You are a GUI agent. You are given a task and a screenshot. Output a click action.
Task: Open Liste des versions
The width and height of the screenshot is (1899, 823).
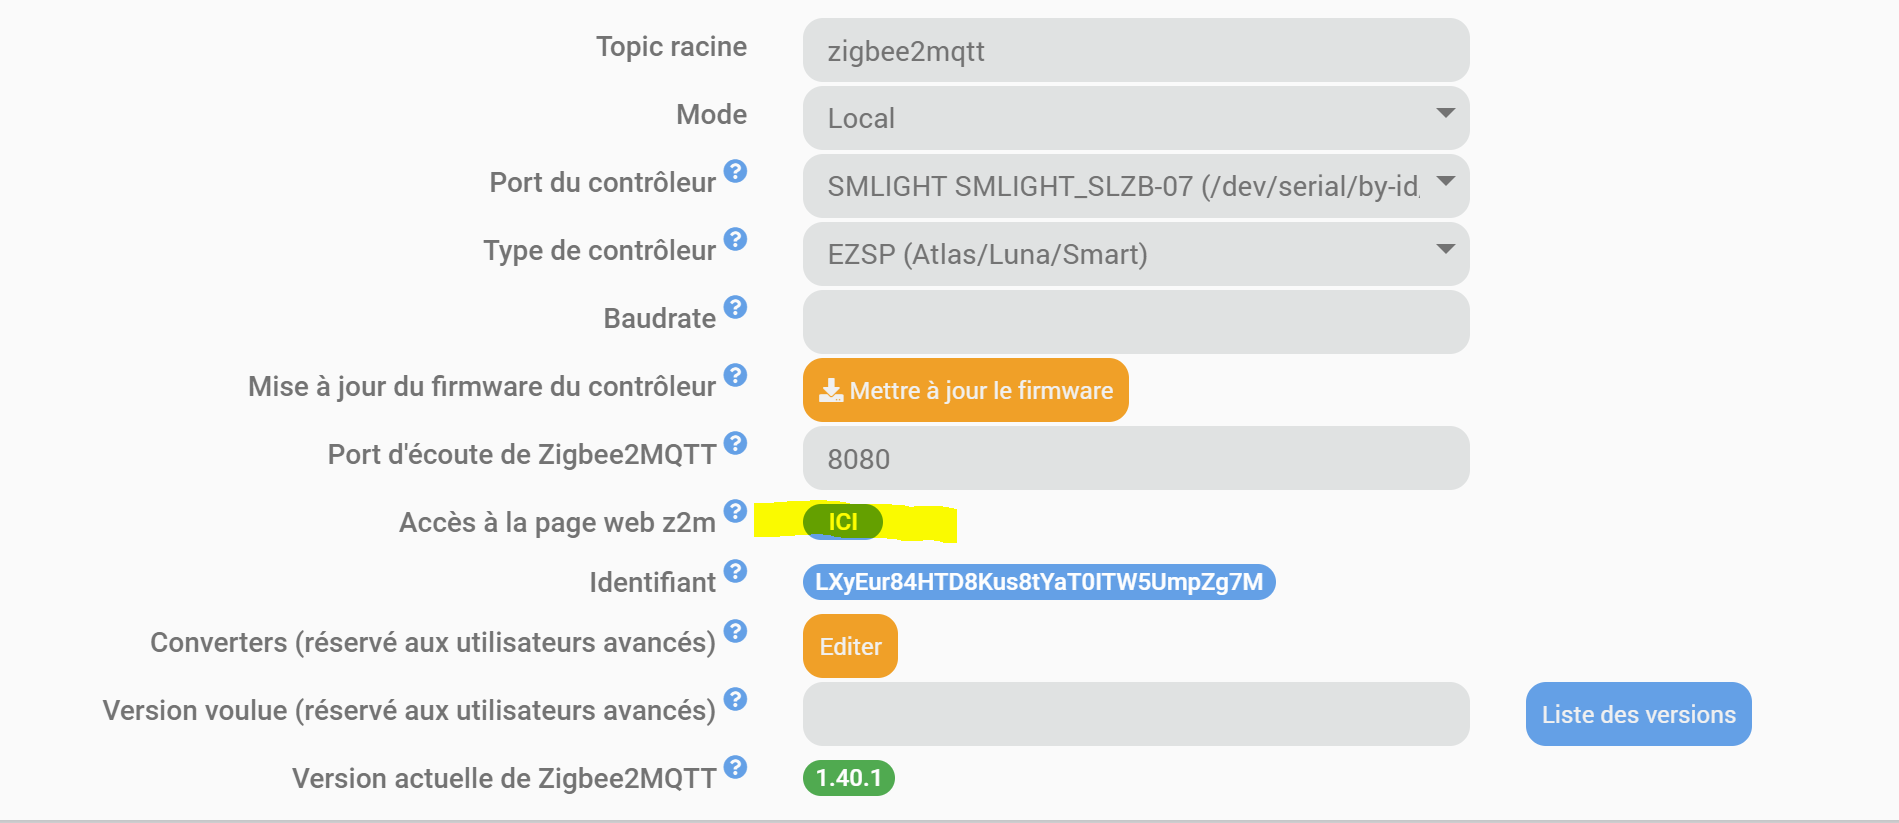tap(1638, 714)
